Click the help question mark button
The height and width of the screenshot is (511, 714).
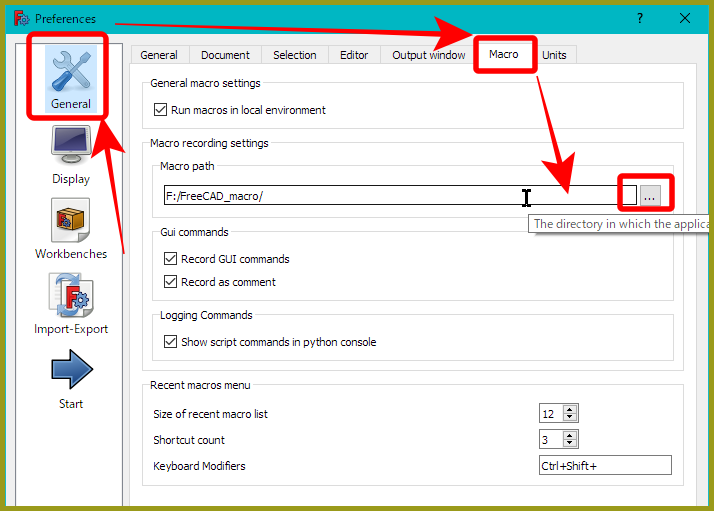point(640,19)
